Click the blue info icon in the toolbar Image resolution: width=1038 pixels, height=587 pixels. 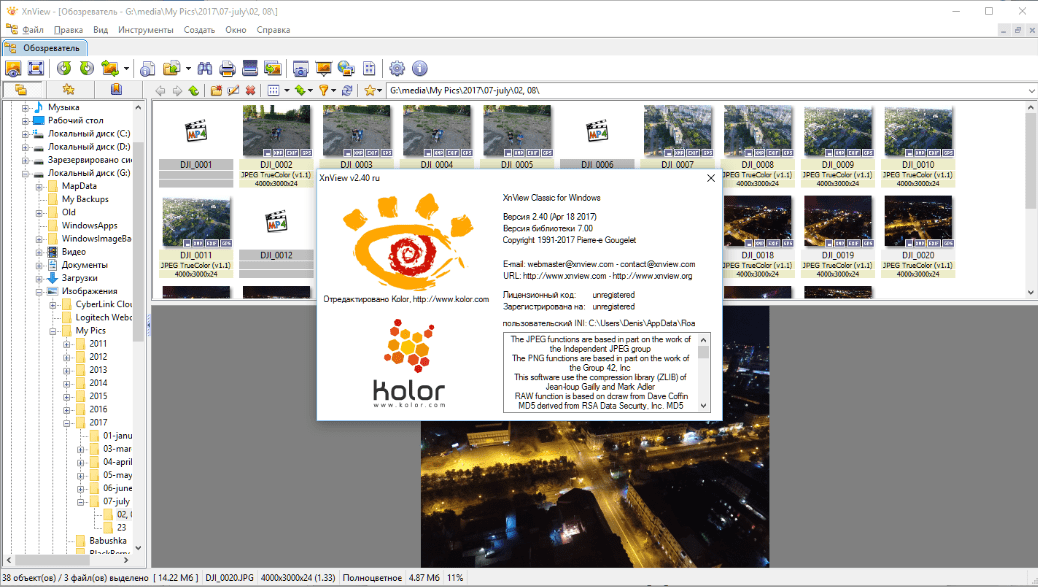point(419,68)
